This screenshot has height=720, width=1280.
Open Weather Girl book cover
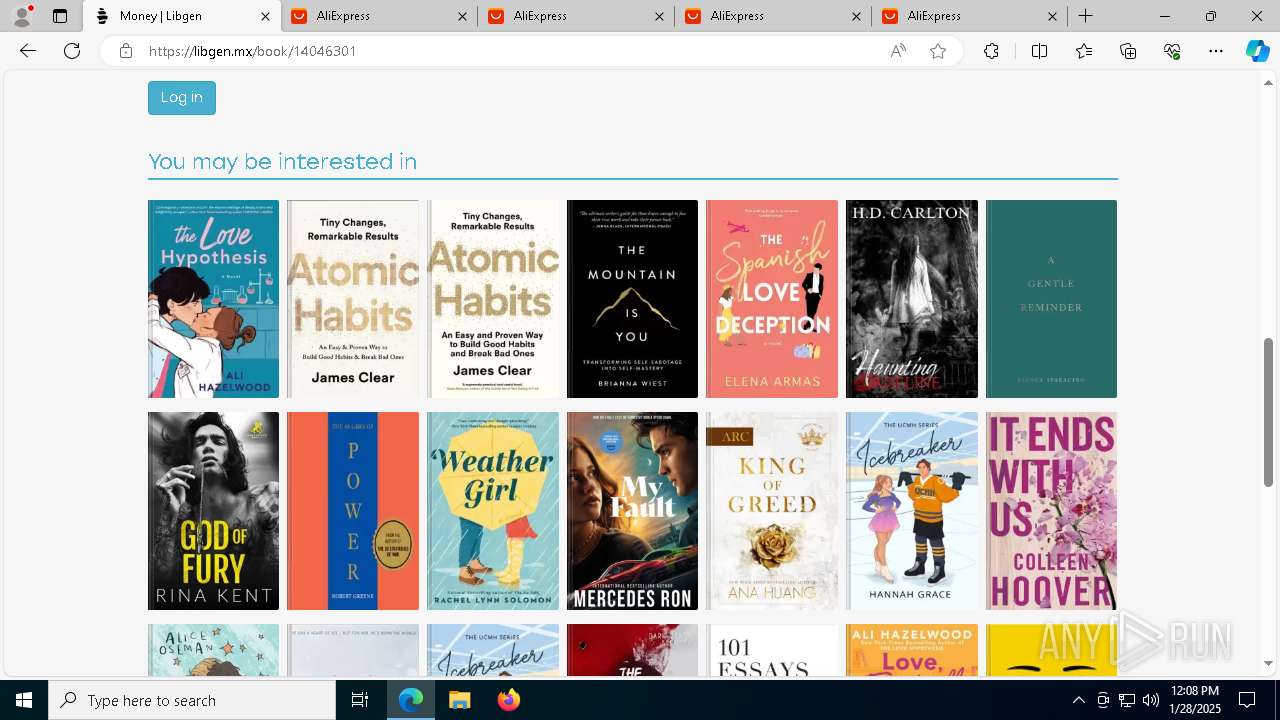(x=493, y=511)
